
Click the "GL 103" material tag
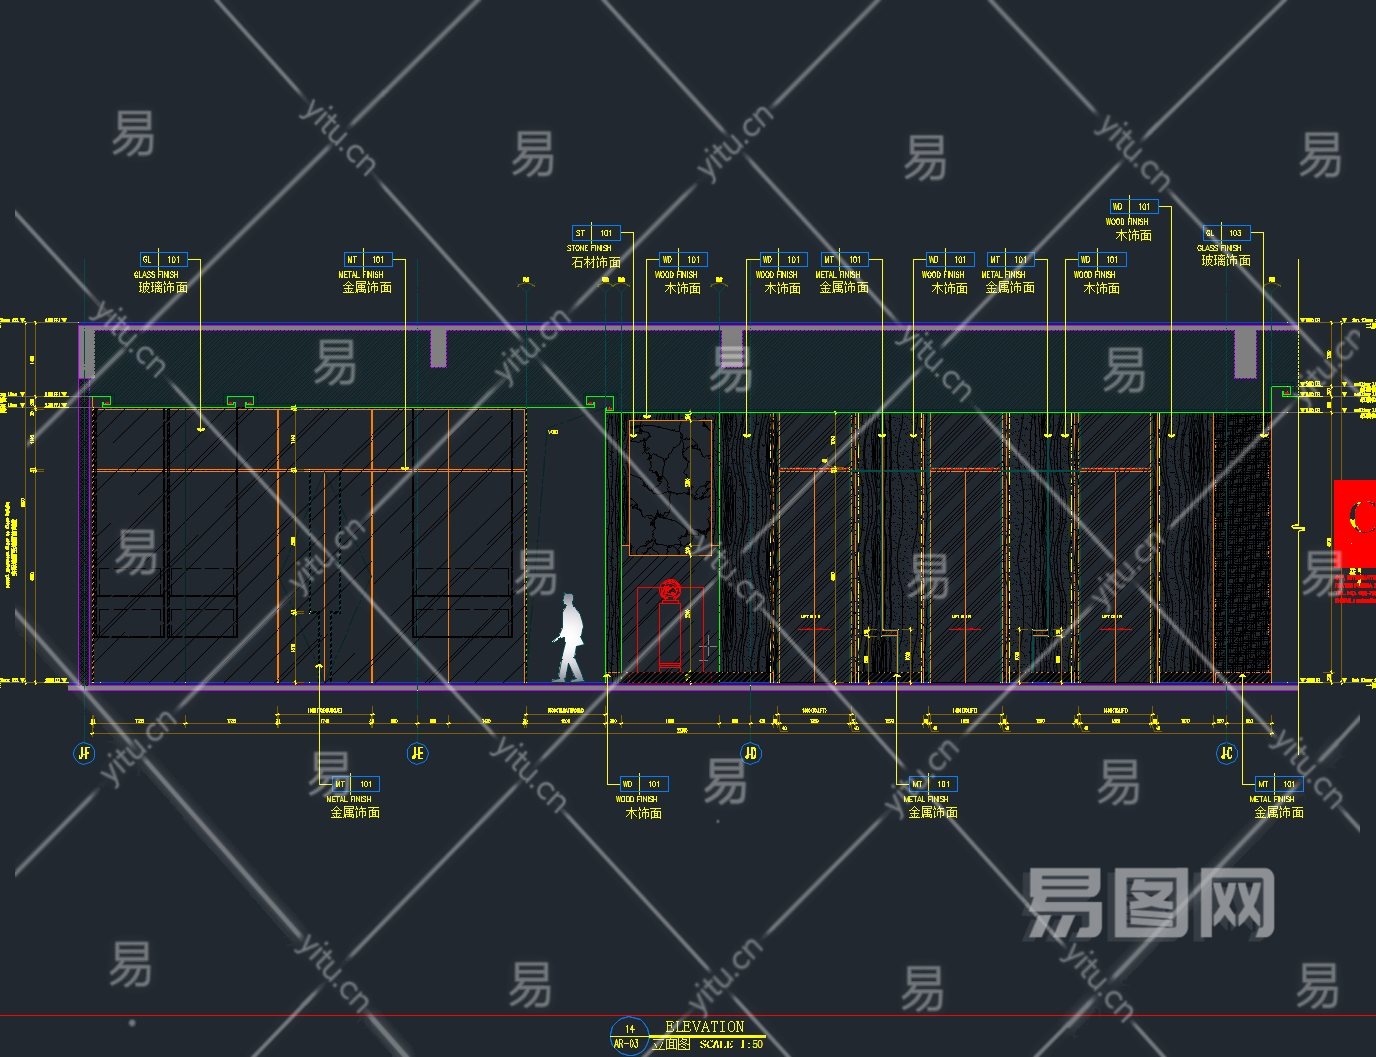pos(1225,233)
